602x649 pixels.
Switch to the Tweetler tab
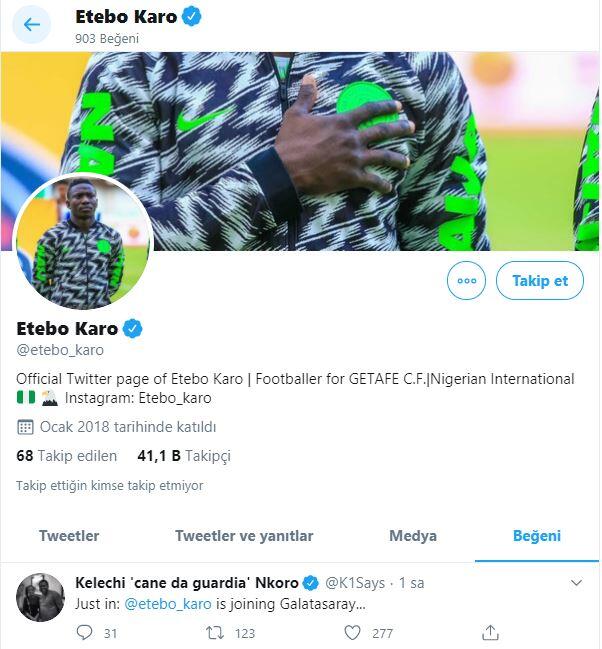(69, 536)
